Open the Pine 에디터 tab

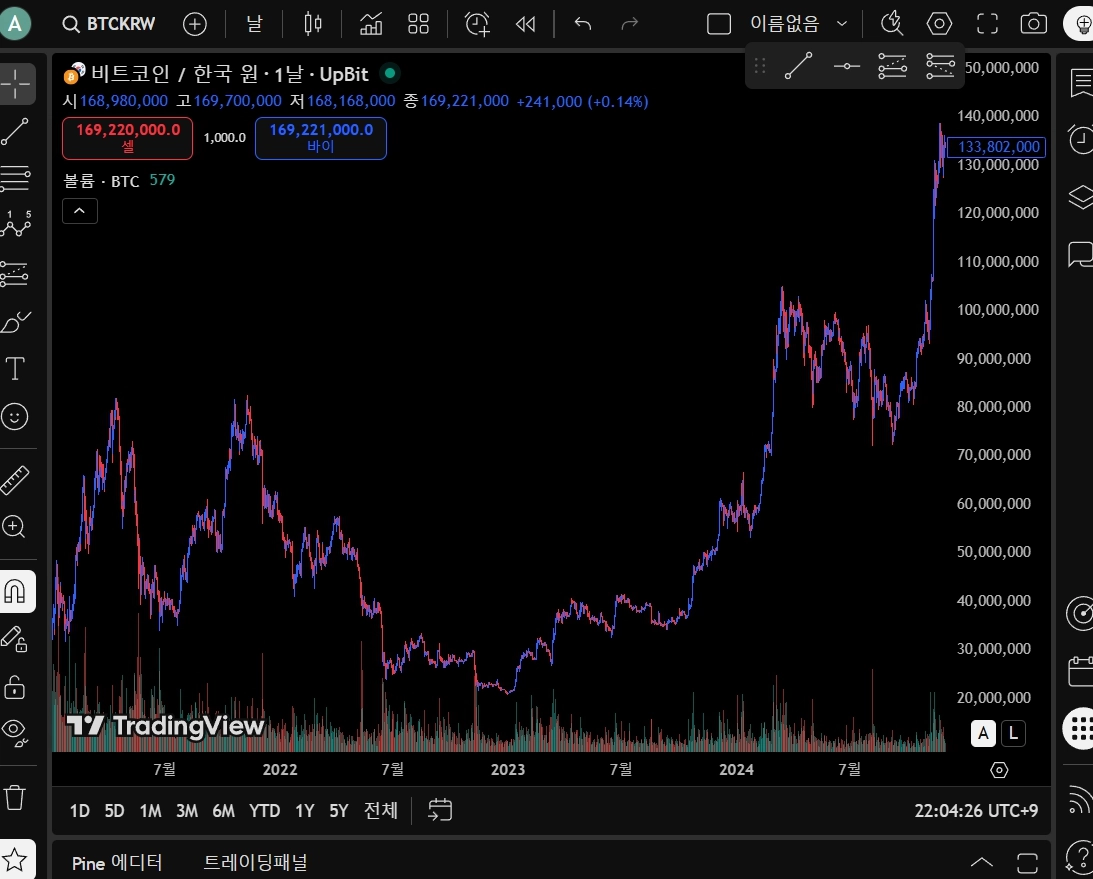click(117, 863)
